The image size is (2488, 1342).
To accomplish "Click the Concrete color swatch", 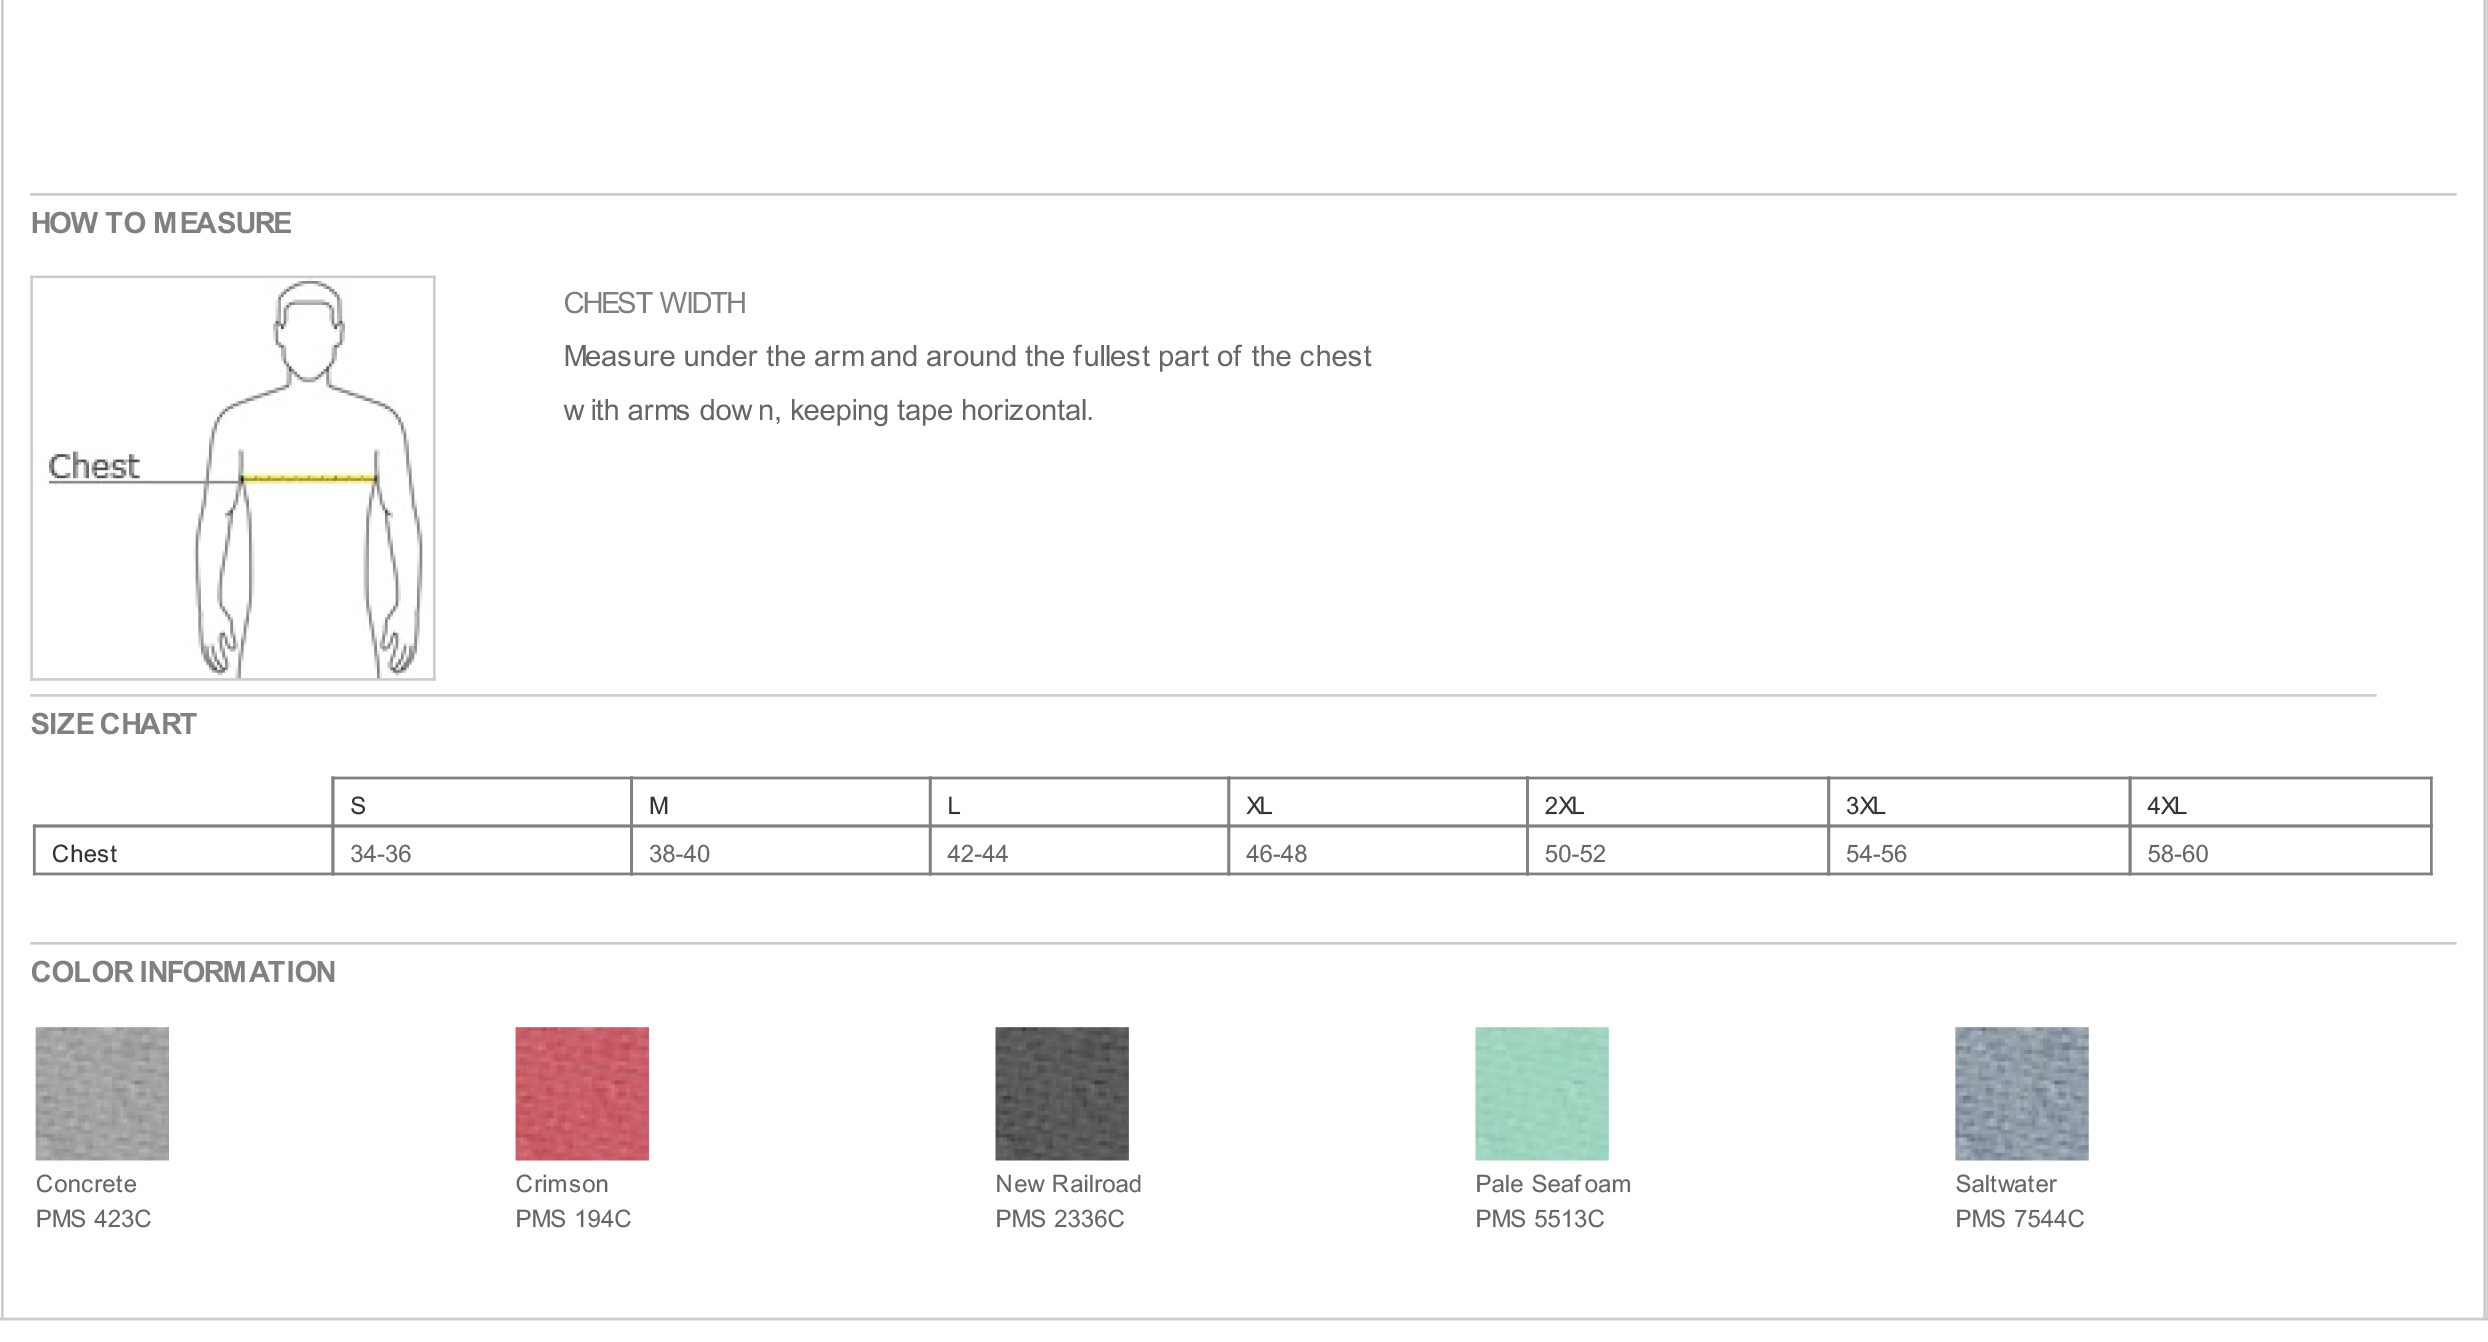I will [102, 1093].
